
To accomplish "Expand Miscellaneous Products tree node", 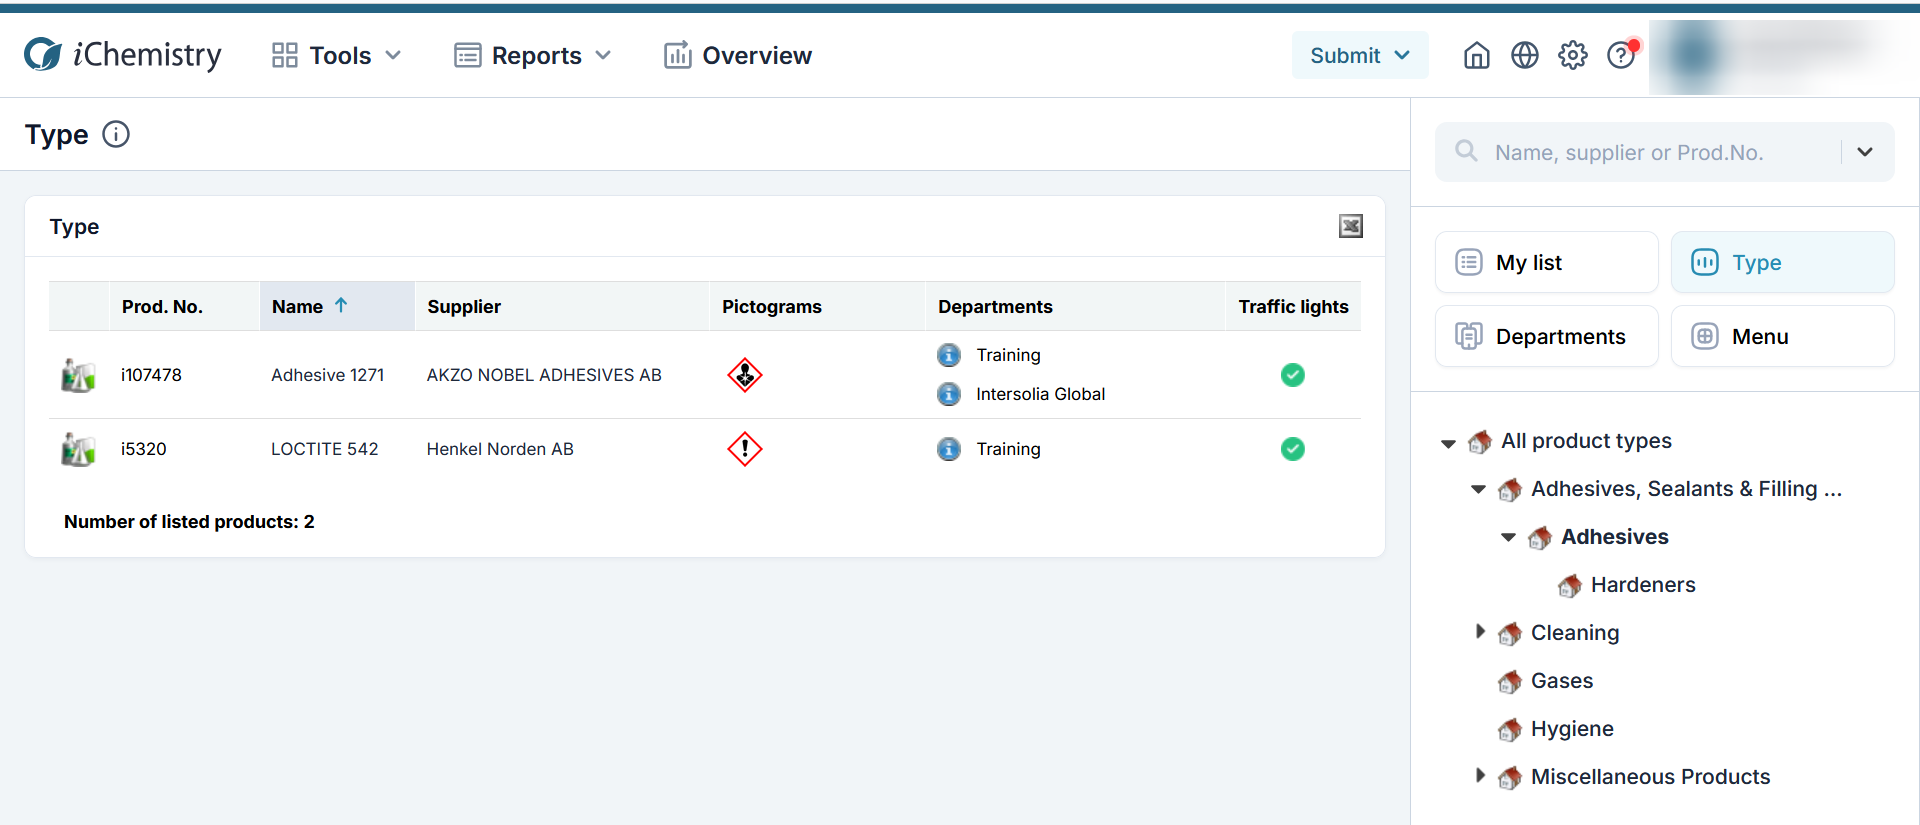I will [x=1480, y=775].
